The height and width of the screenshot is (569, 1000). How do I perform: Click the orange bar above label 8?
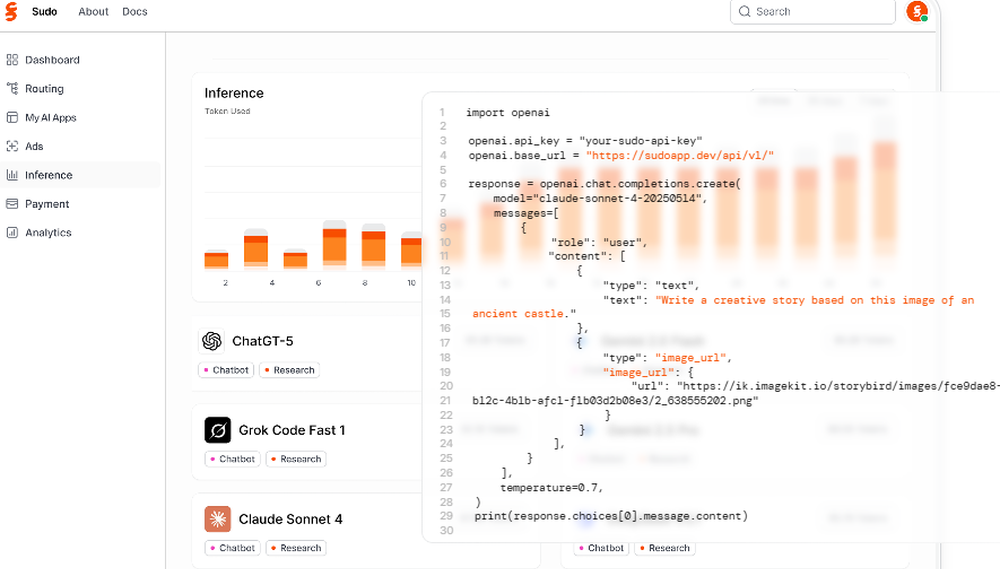(373, 248)
